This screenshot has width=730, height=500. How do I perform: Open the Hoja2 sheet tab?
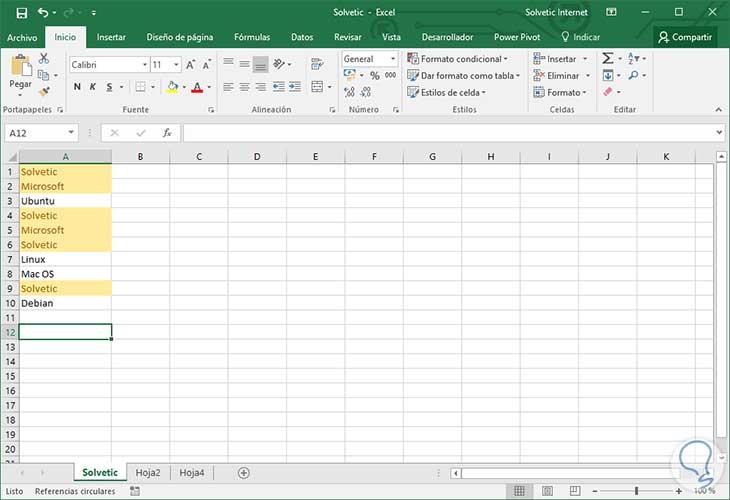[148, 473]
